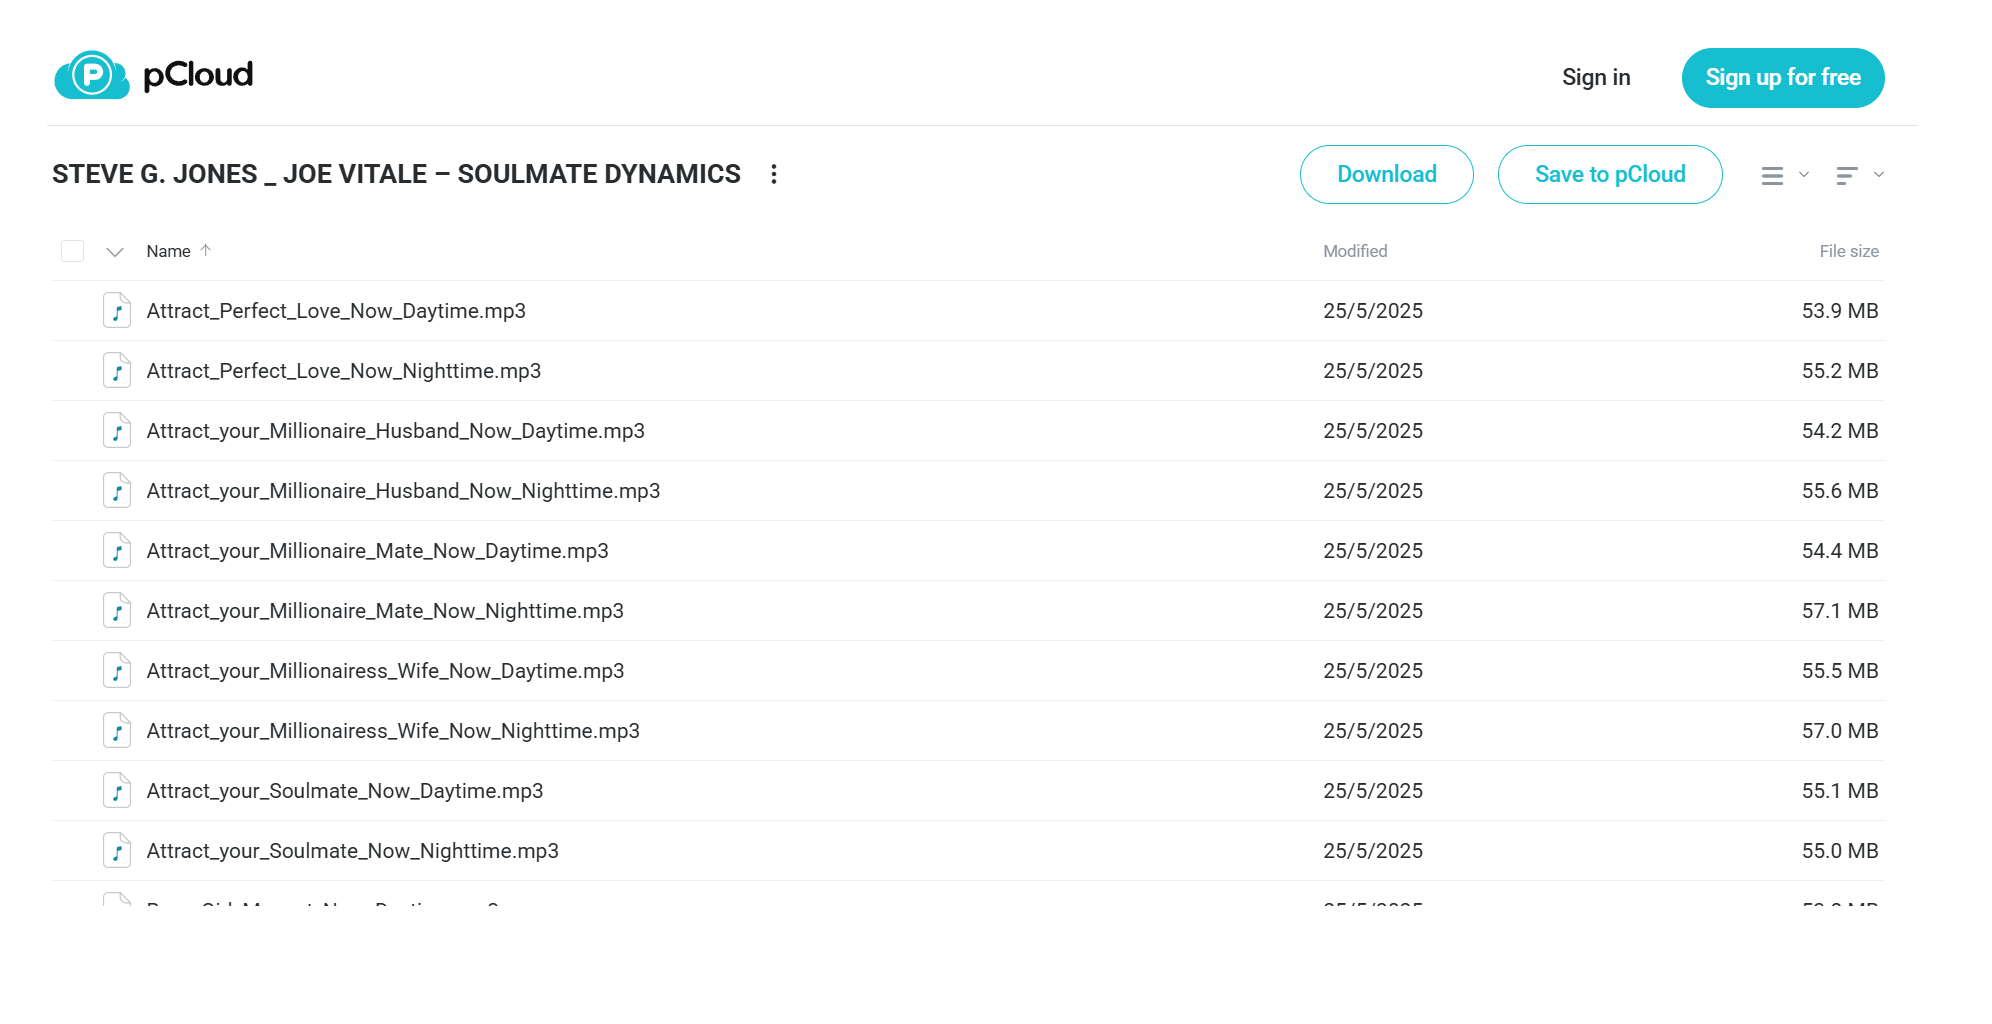Open file Attract_Perfect_Love_Now_Nighttime.mp3
The width and height of the screenshot is (1992, 1024).
click(x=344, y=371)
